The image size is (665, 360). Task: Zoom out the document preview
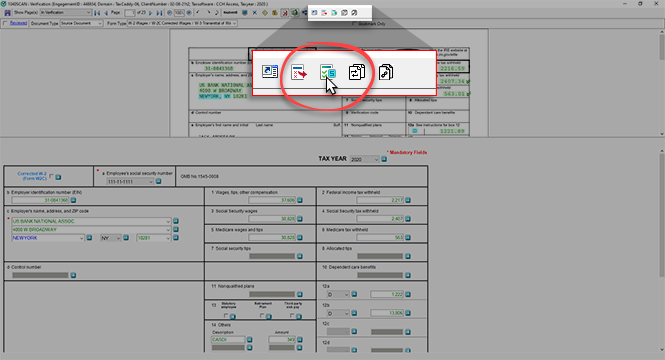tap(169, 13)
